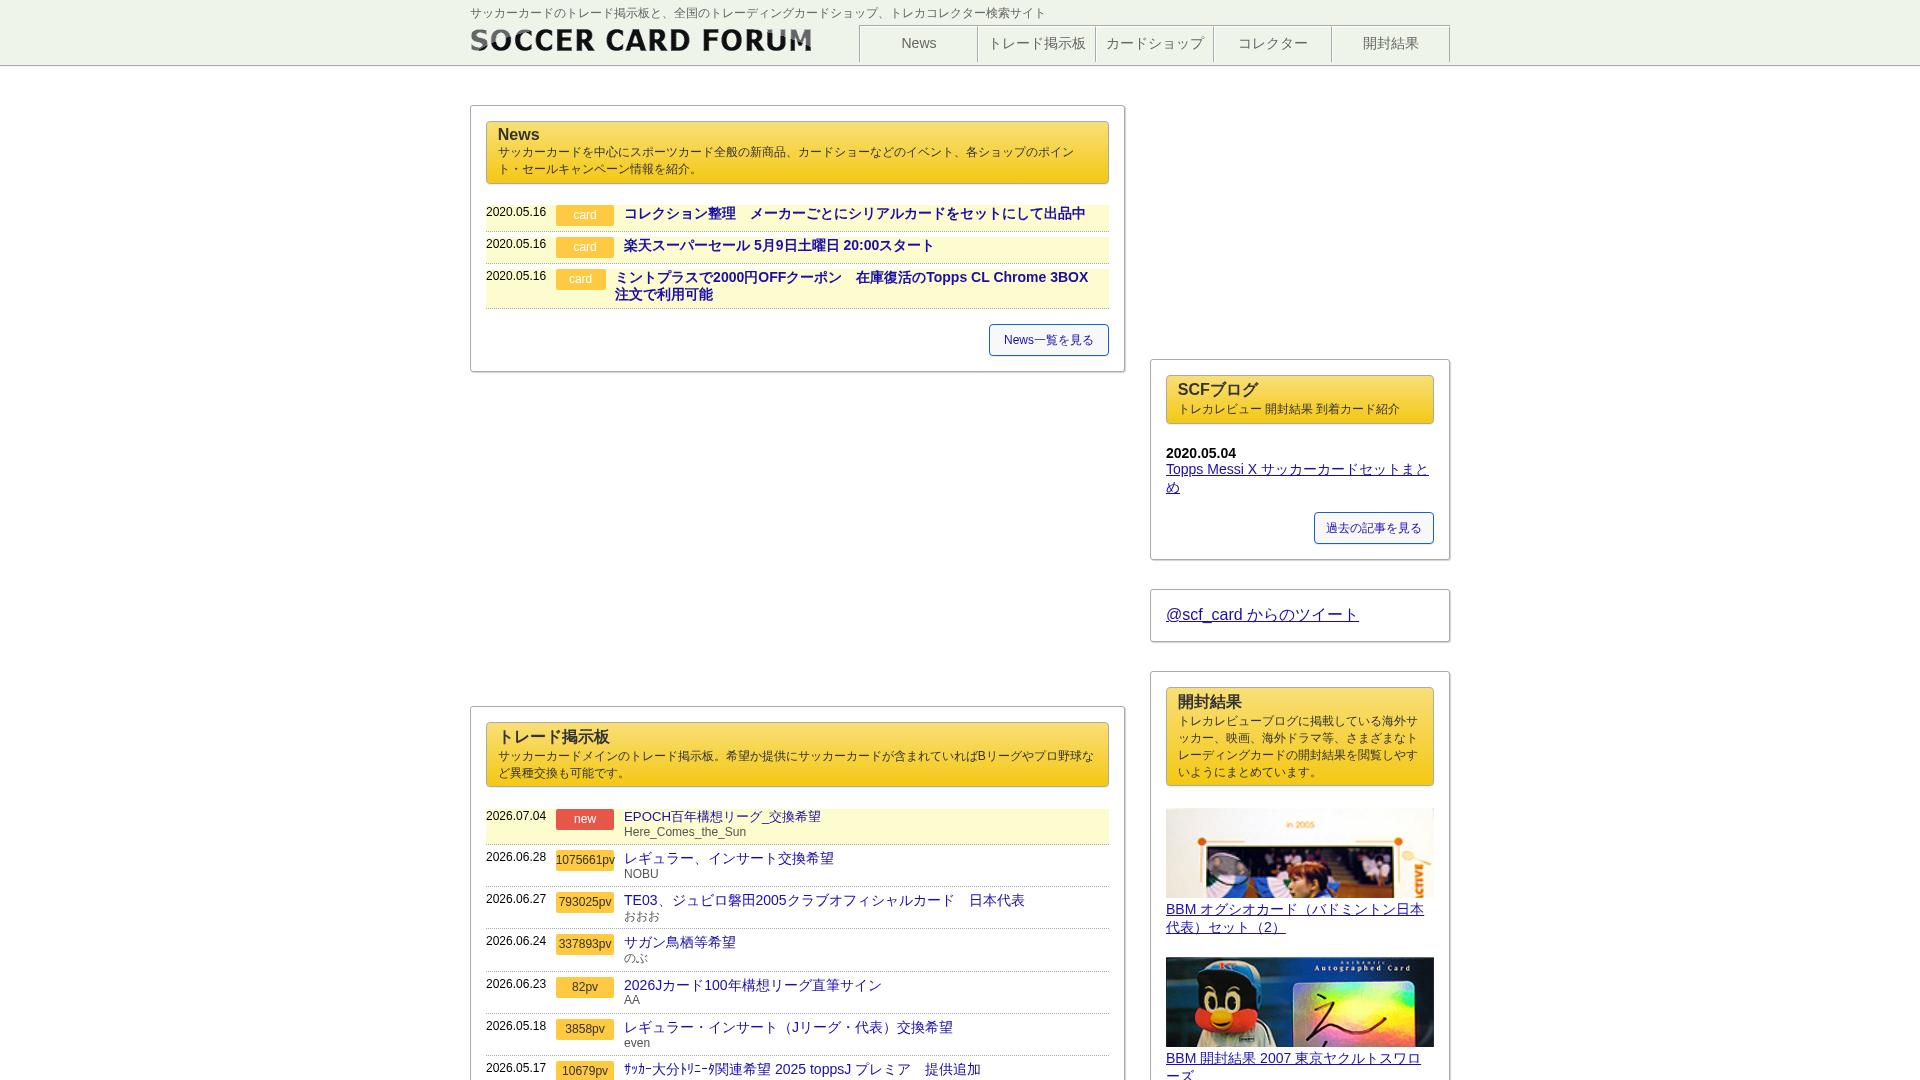
Task: Click the News section heading banner
Action: click(x=797, y=153)
